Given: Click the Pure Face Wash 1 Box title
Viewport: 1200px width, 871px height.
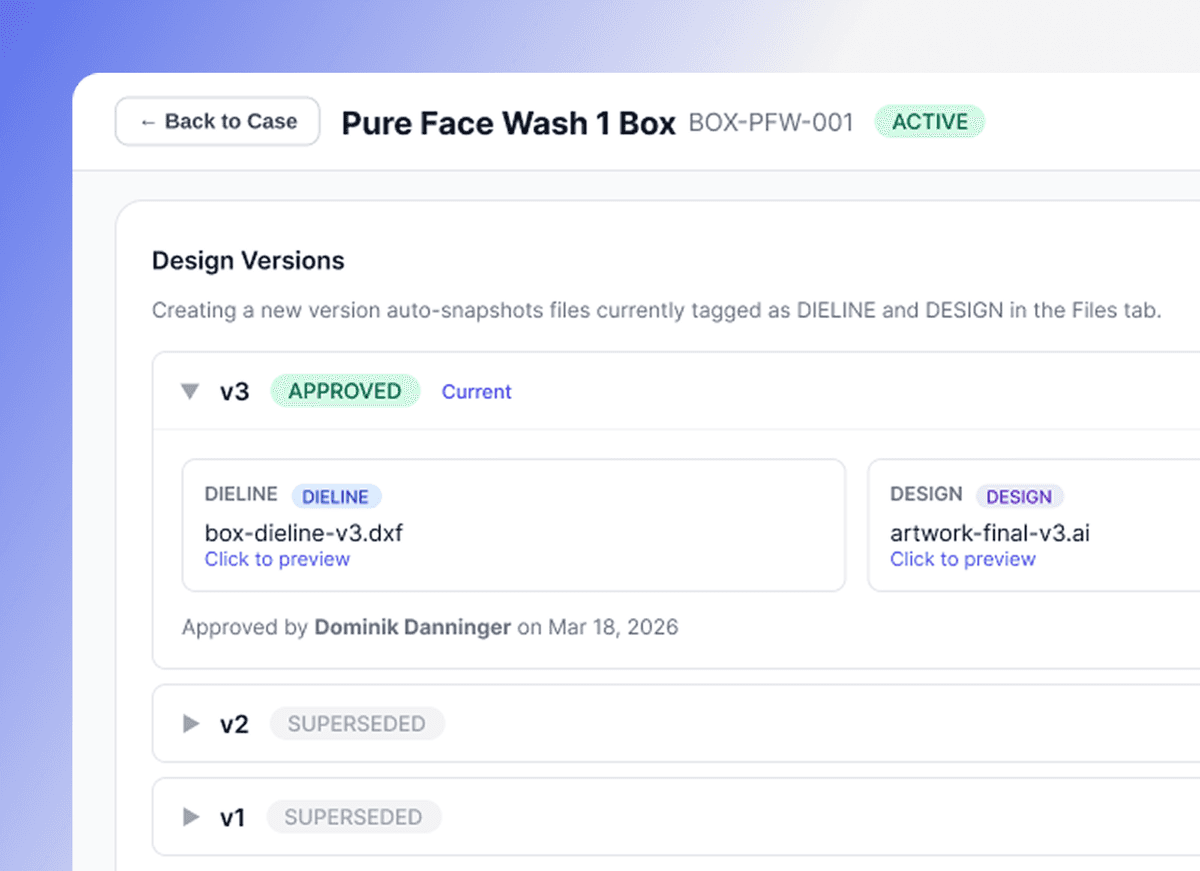Looking at the screenshot, I should [508, 122].
